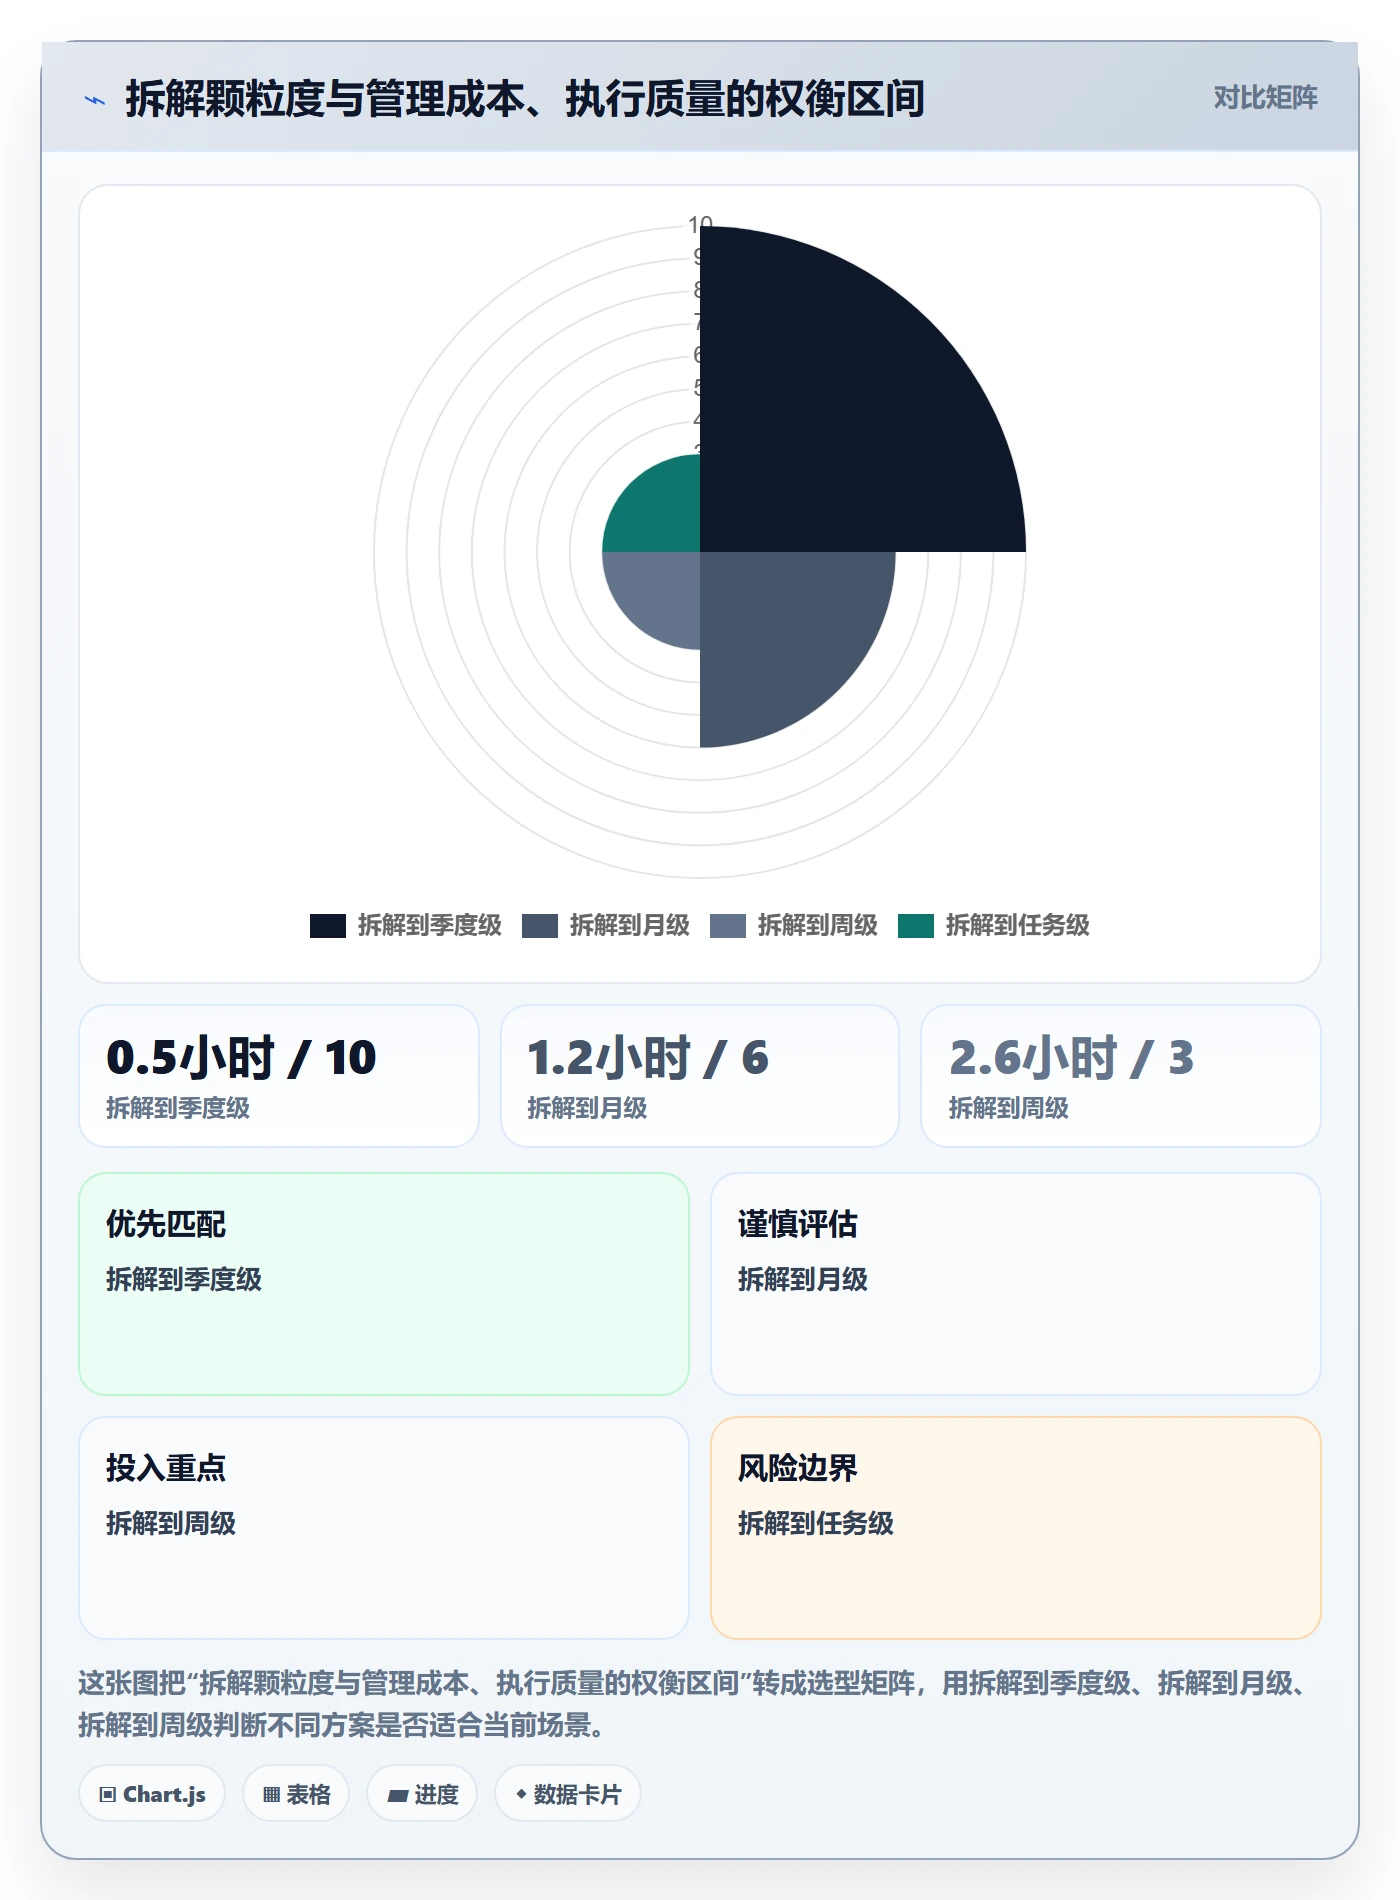
Task: Click the gray-blue 周级 chart segment
Action: pos(660,592)
